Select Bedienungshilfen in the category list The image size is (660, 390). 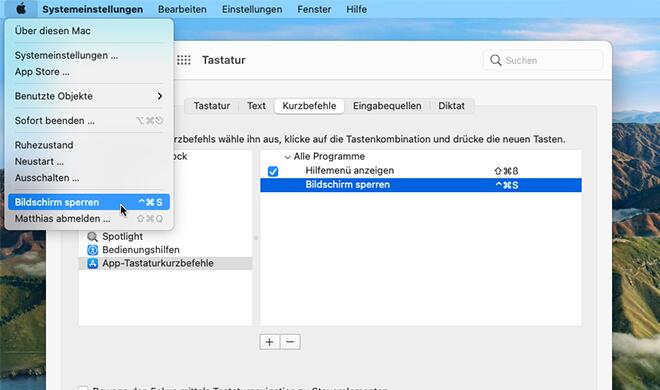coord(141,250)
